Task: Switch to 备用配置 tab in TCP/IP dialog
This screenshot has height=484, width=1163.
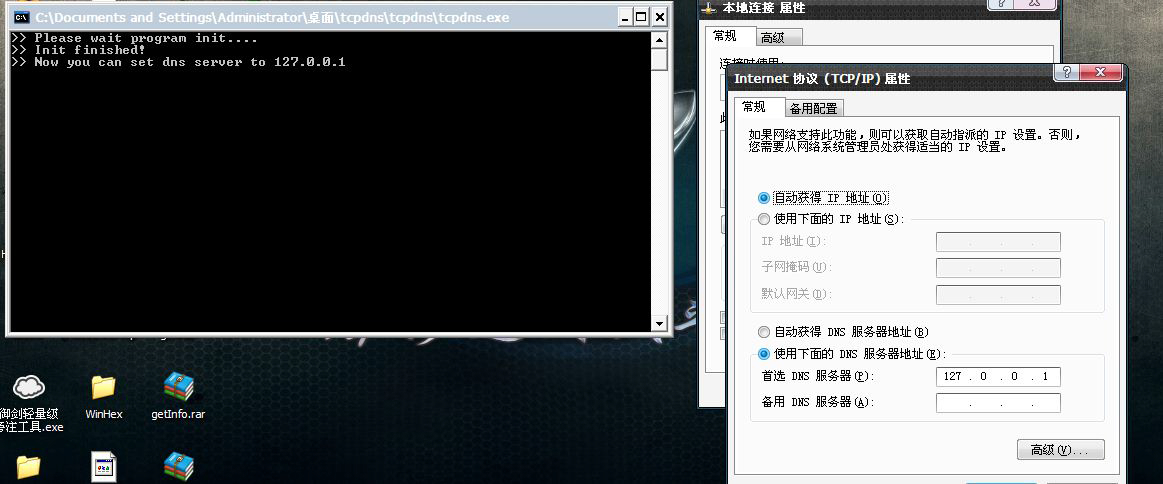Action: [x=813, y=108]
